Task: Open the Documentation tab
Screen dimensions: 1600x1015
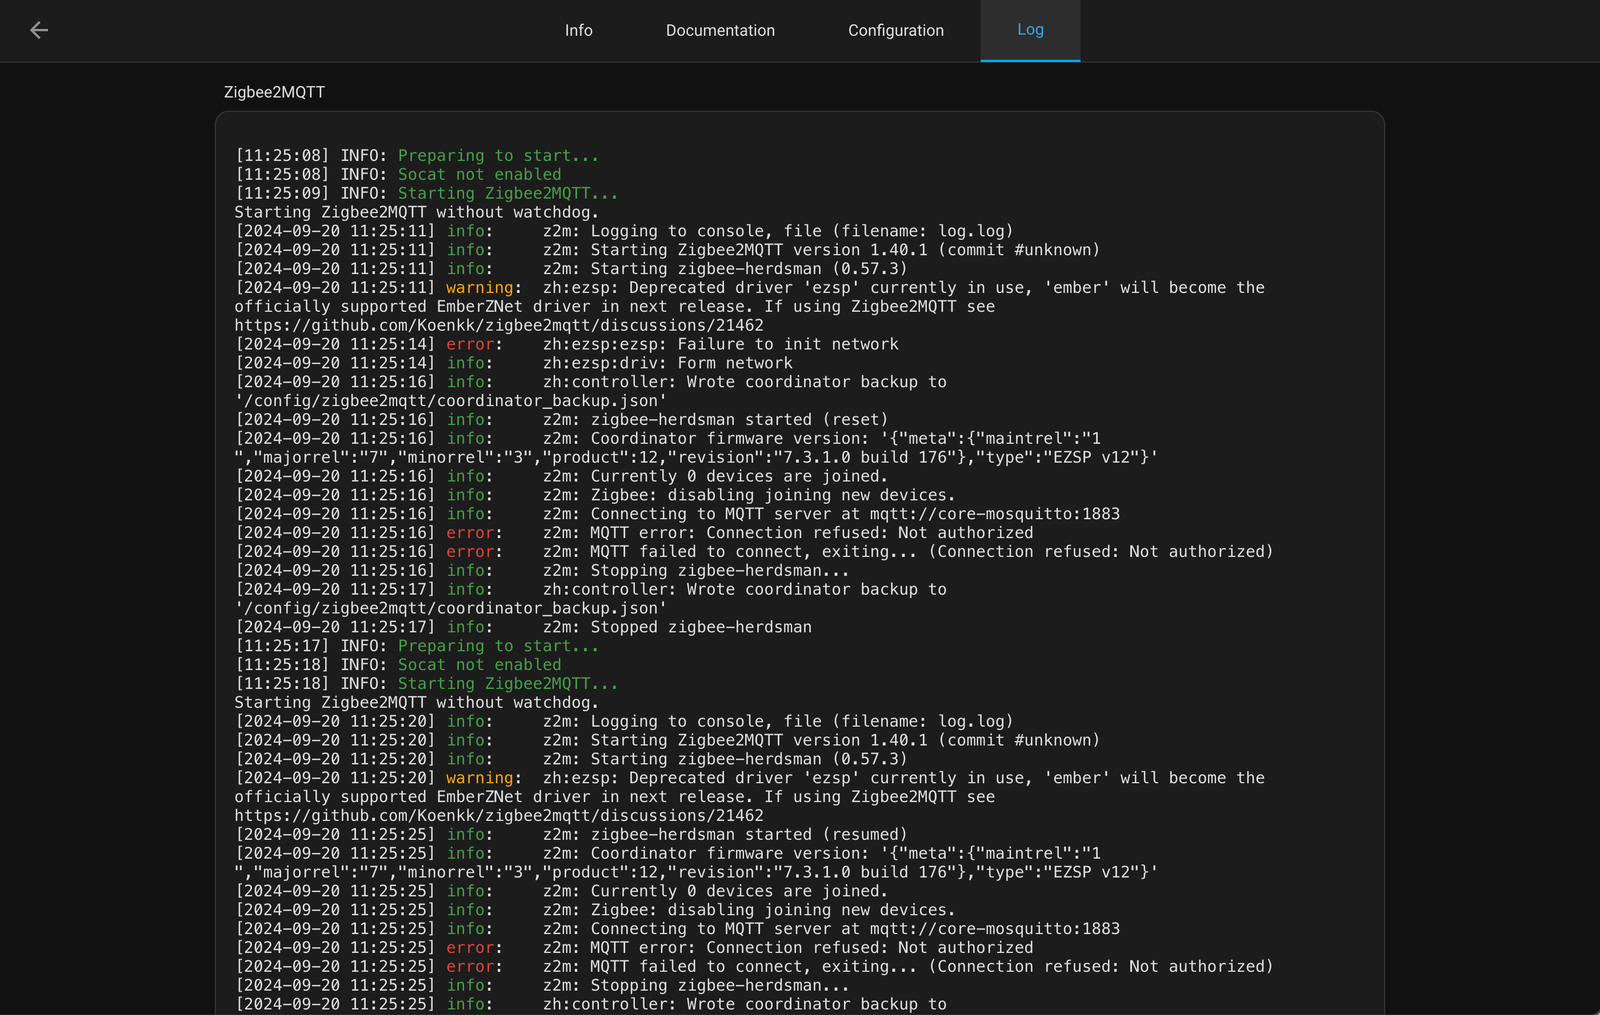Action: pyautogui.click(x=720, y=30)
